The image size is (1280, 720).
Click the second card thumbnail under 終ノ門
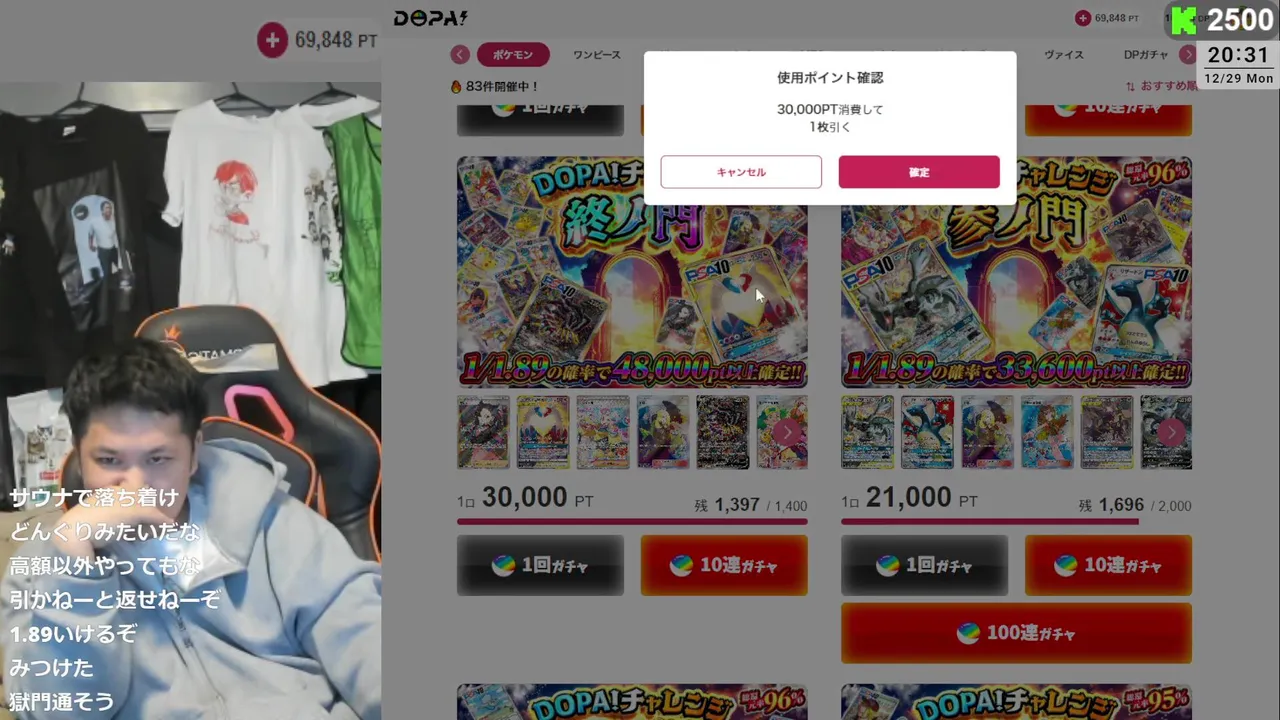click(543, 432)
